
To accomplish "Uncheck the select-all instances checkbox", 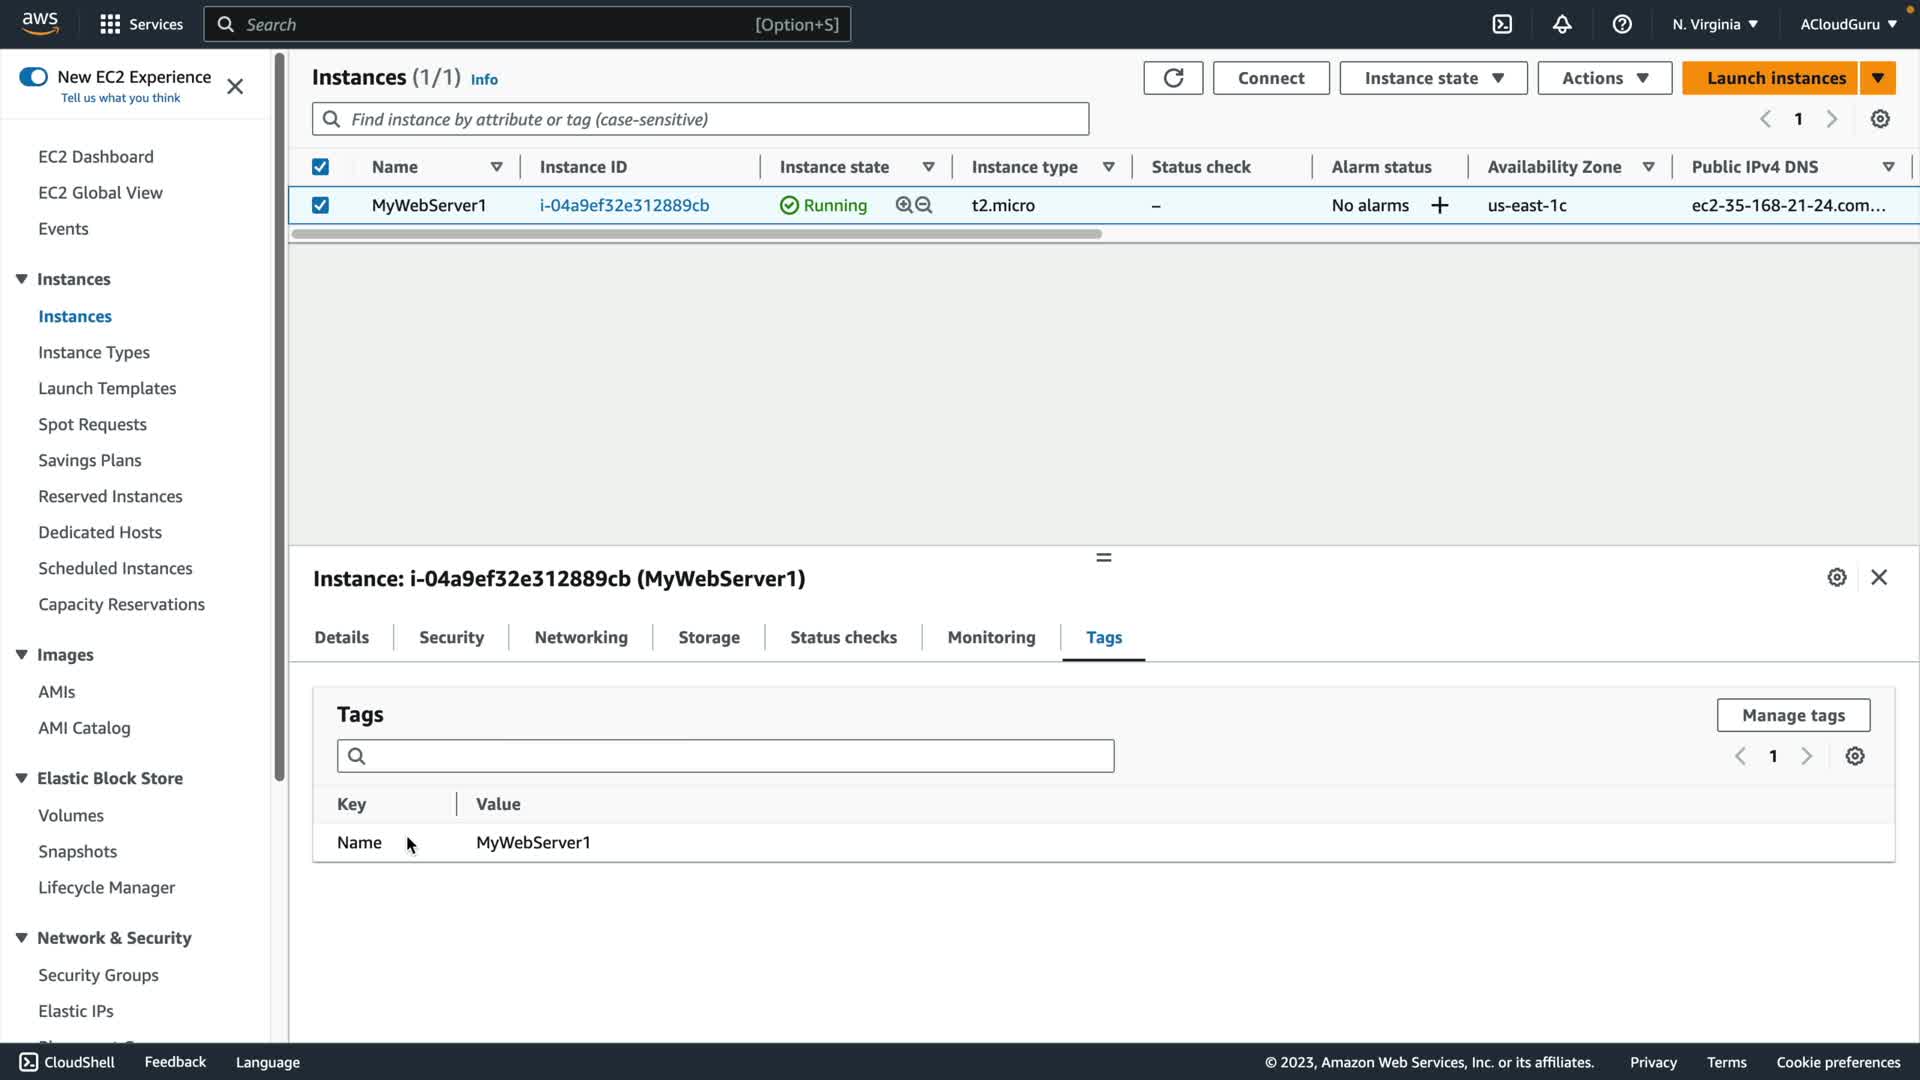I will [x=320, y=167].
